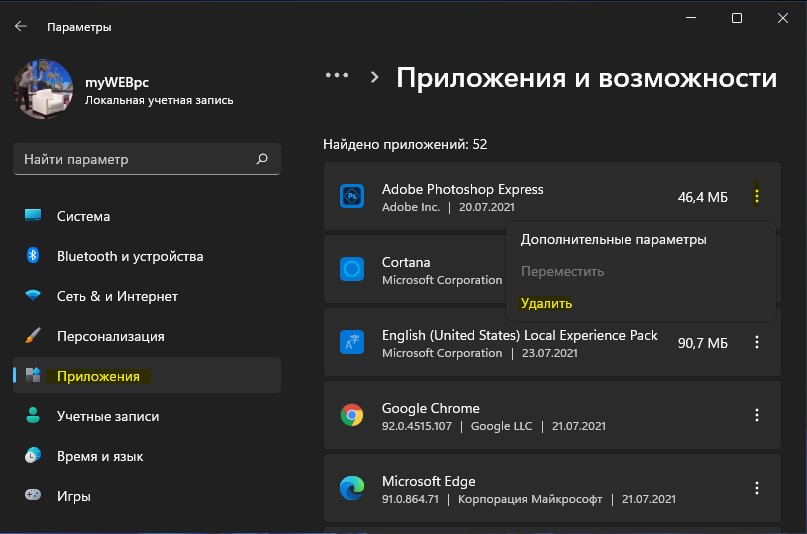
Task: Maximize the Параметры window
Action: click(737, 18)
